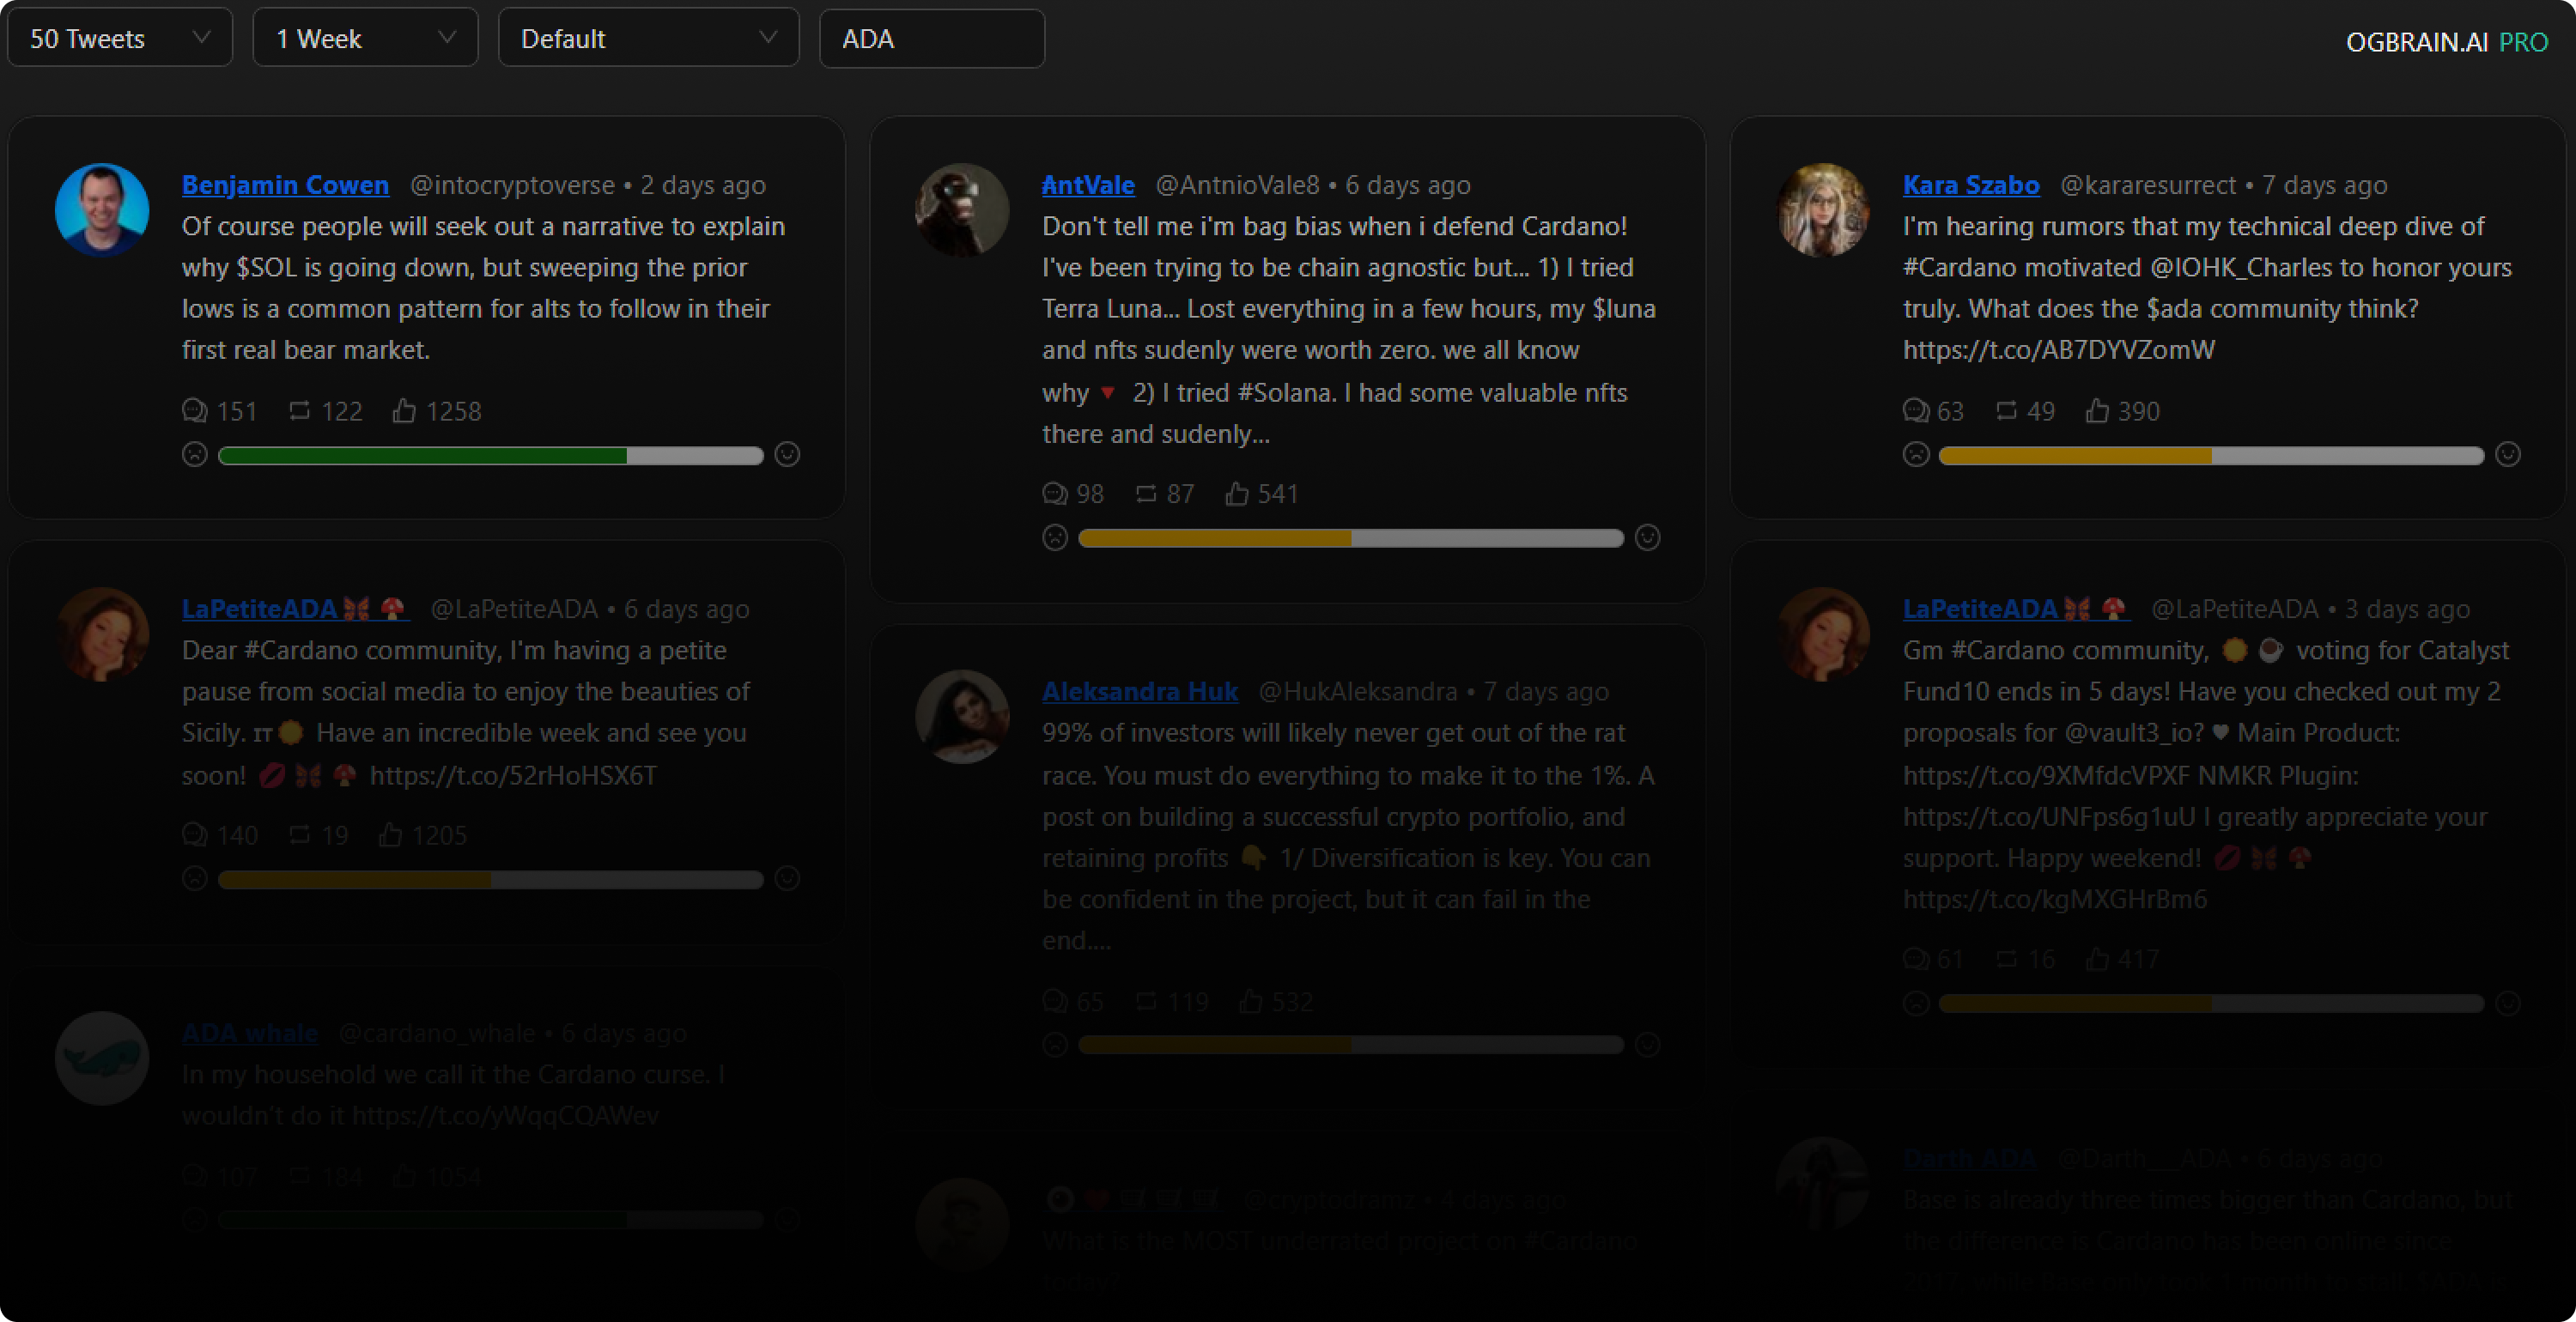Click https://t.co/52rHoHSX6T in LaPetiteADA tweet

pyautogui.click(x=513, y=775)
